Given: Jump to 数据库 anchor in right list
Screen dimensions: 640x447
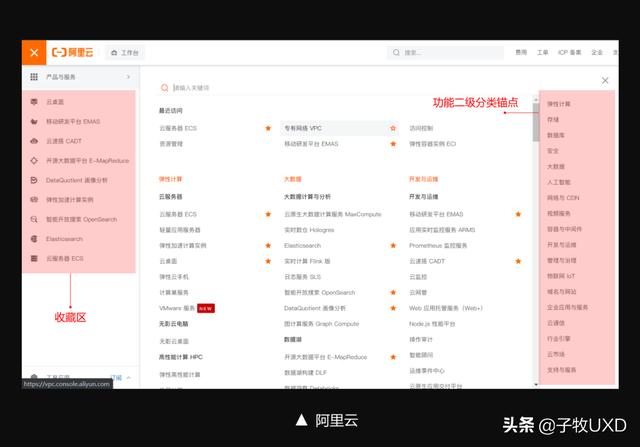Looking at the screenshot, I should click(556, 135).
